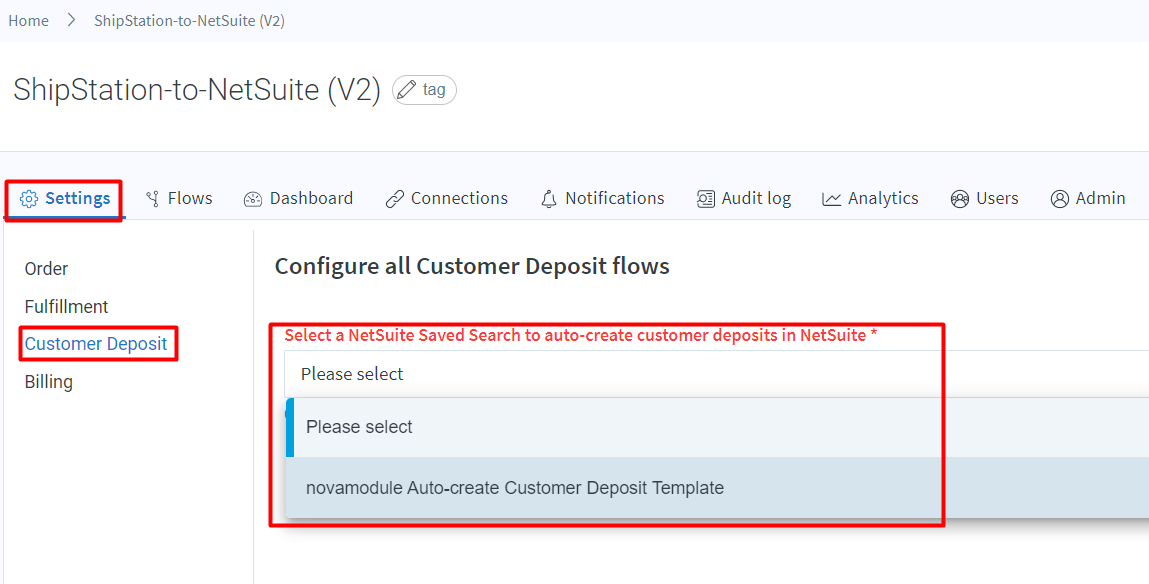
Task: Go to the Notifications tab
Action: [603, 199]
